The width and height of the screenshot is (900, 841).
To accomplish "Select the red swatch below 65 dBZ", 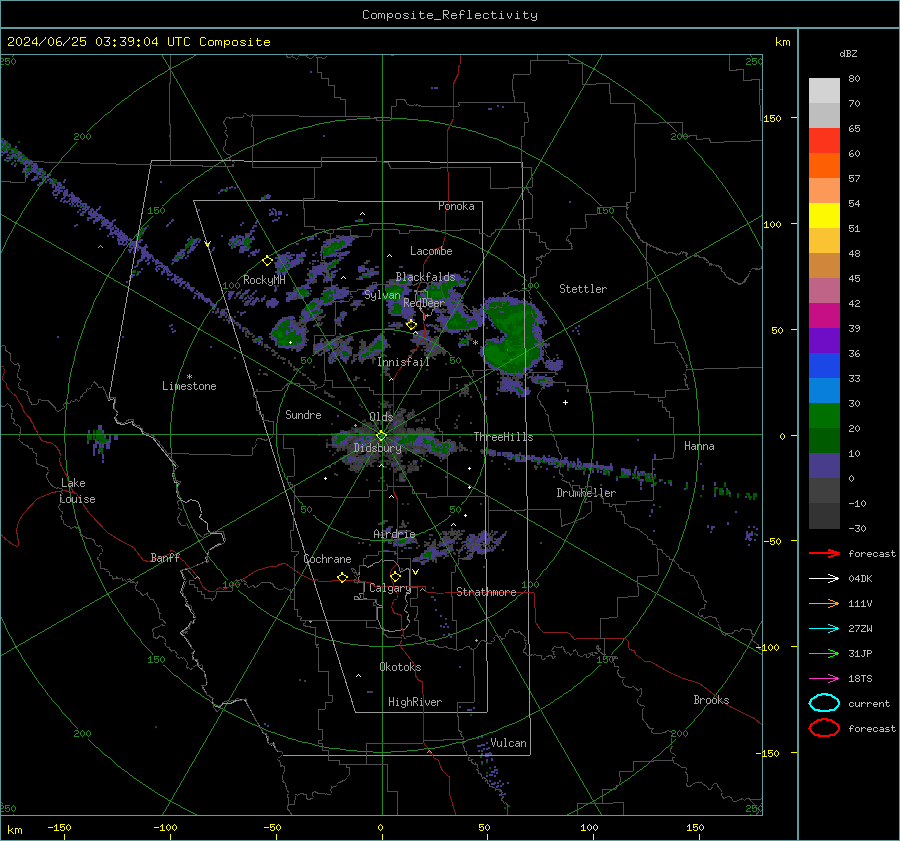I will (824, 140).
